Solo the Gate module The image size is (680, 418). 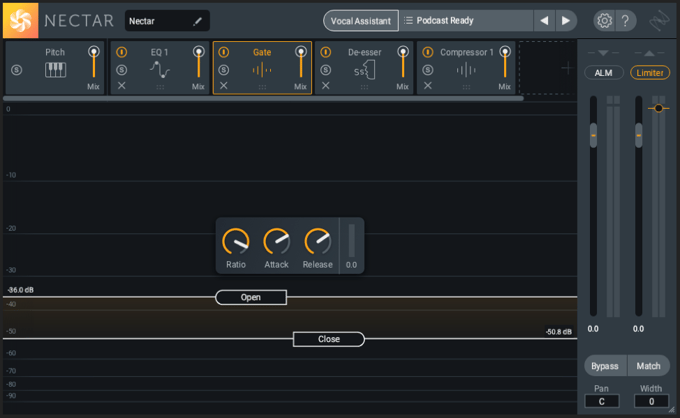pyautogui.click(x=223, y=70)
